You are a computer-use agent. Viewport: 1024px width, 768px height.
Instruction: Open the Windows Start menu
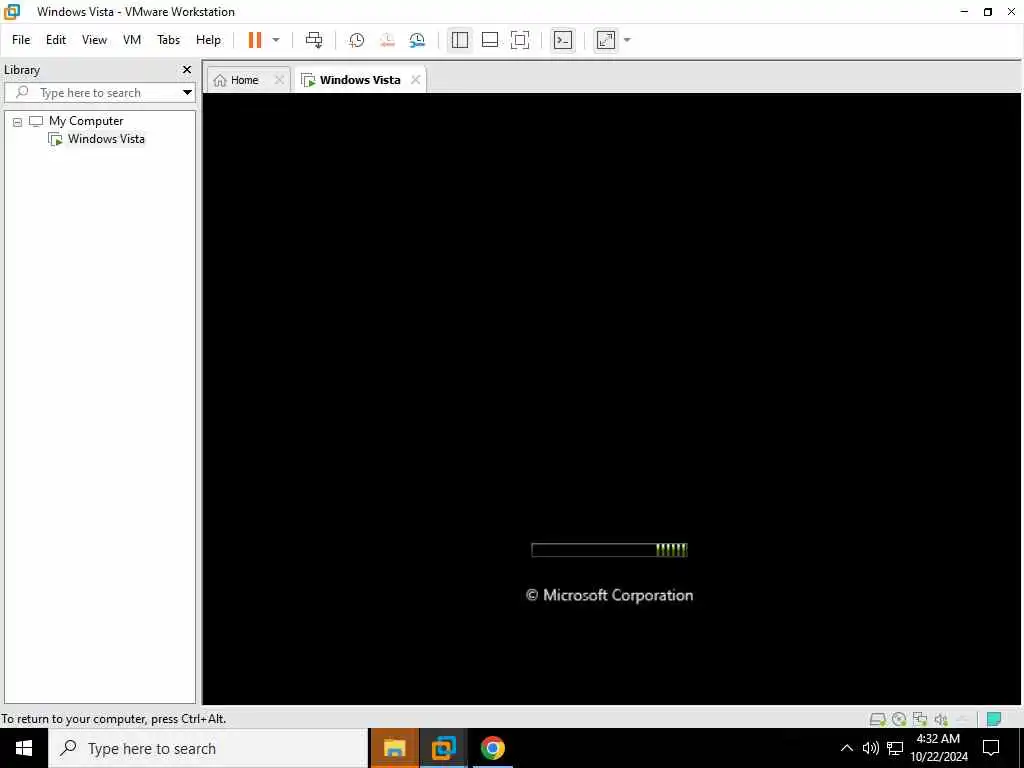point(24,748)
